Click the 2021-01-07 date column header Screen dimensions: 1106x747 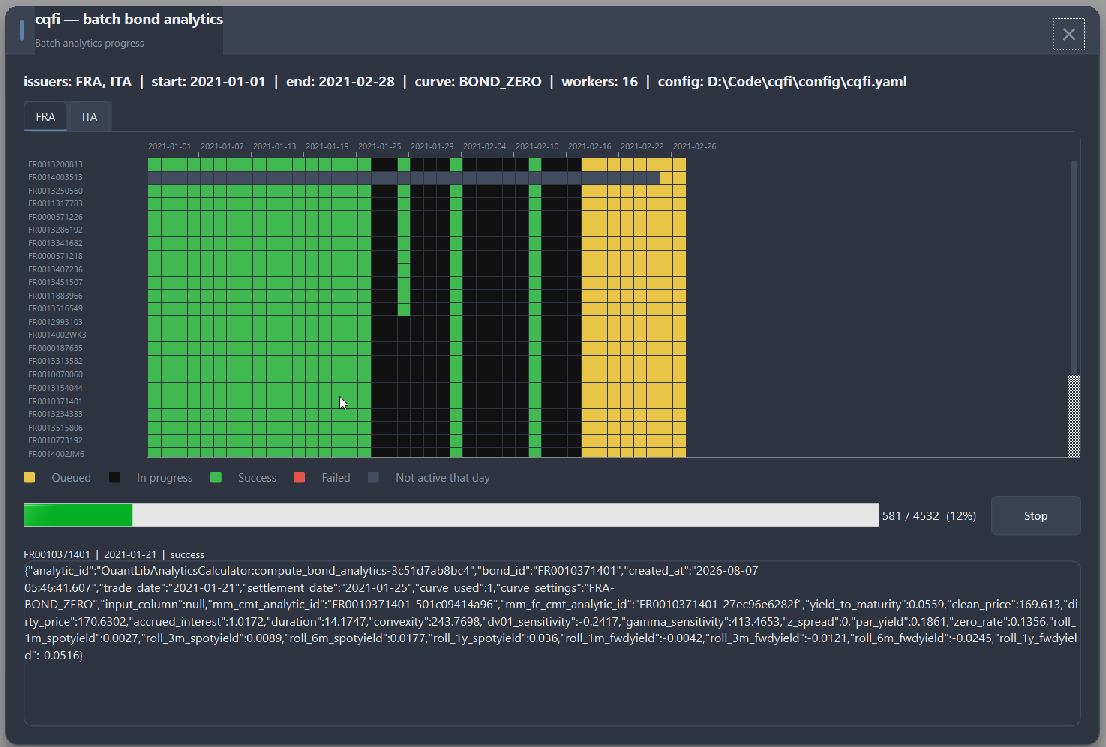click(221, 146)
